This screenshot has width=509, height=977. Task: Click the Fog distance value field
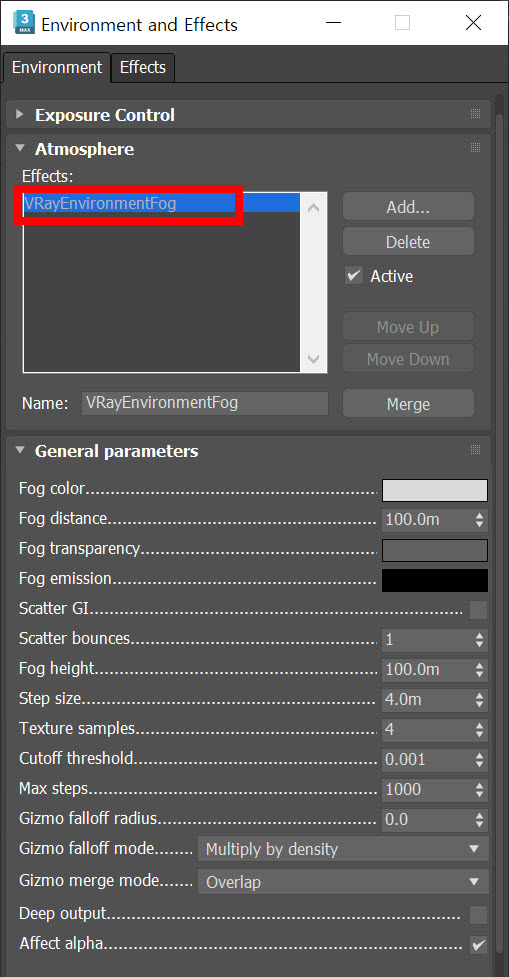[x=427, y=519]
